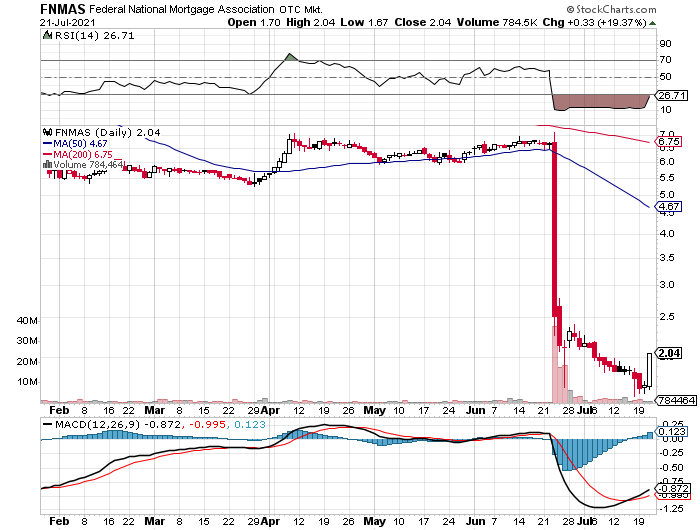Click the 40M volume axis label
700x530 pixels.
(27, 321)
